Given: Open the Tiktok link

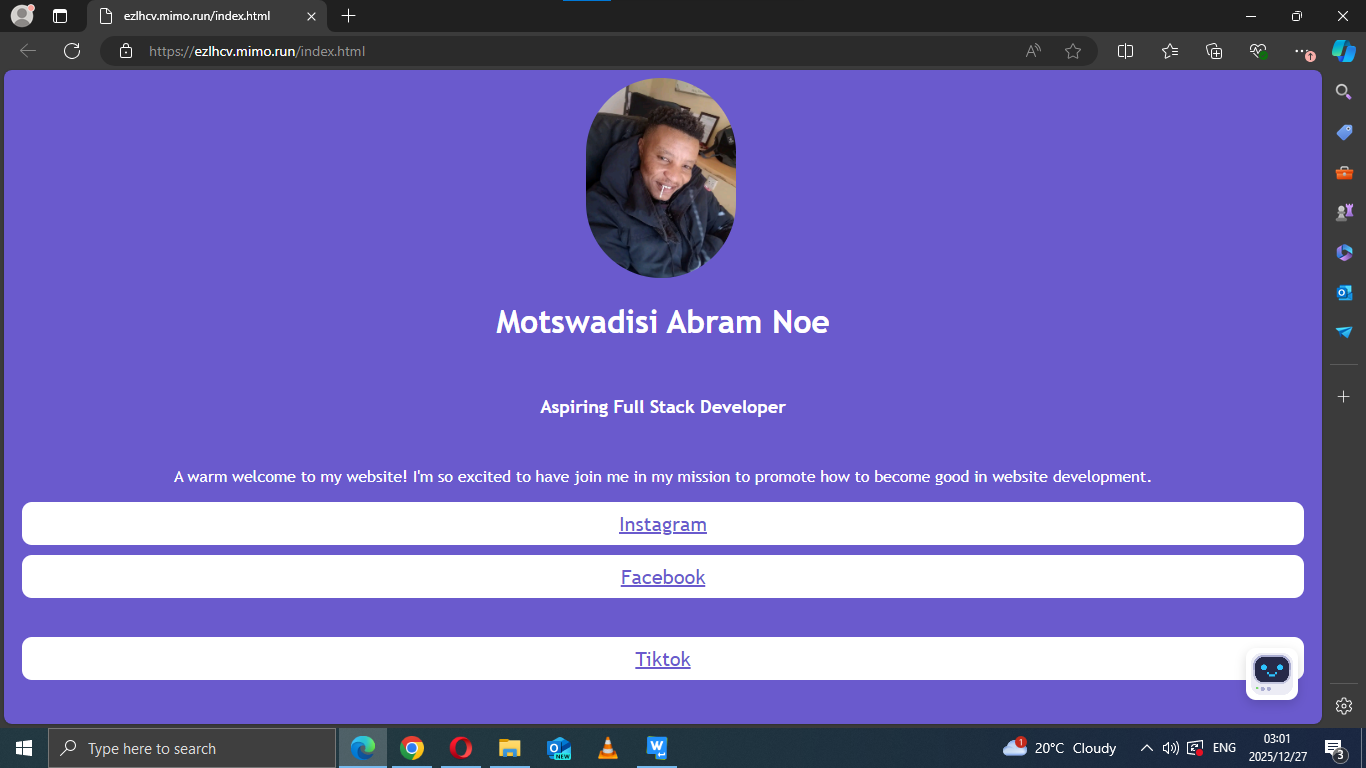Looking at the screenshot, I should tap(663, 658).
